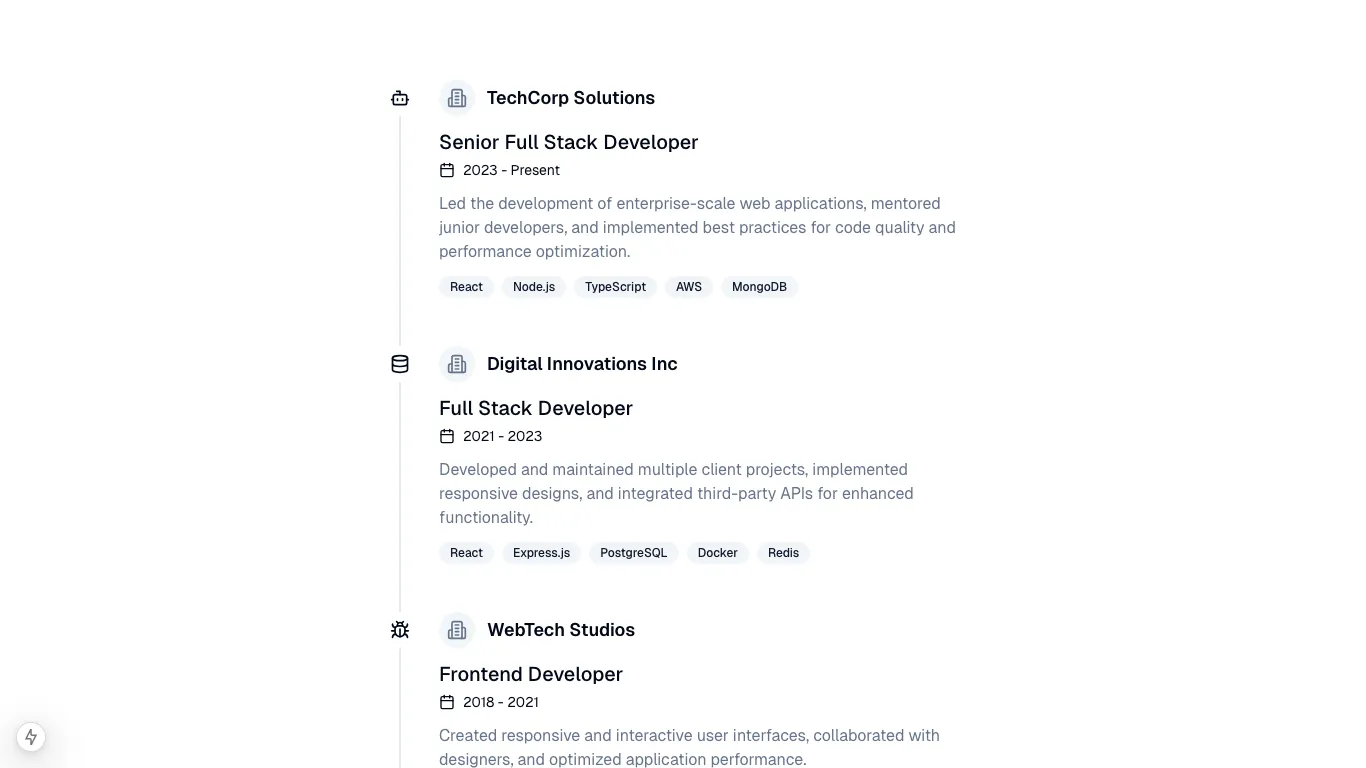Screen dimensions: 1366x768
Task: Click the Redis skill tag
Action: click(x=783, y=553)
